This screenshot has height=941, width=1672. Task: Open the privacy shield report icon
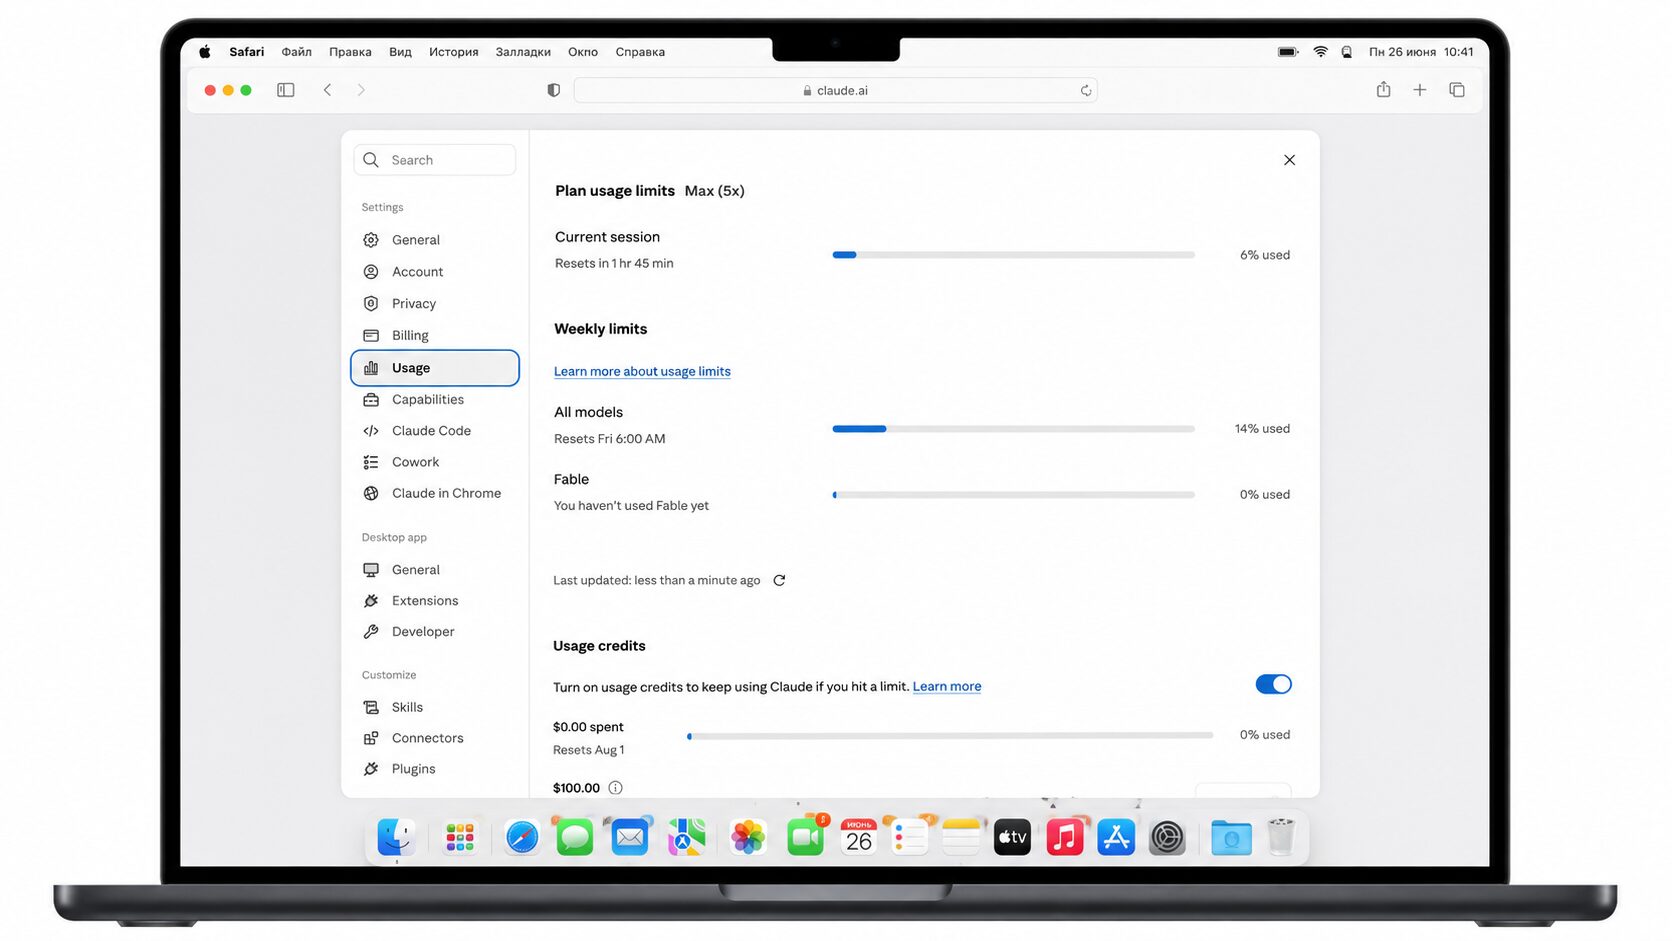554,90
